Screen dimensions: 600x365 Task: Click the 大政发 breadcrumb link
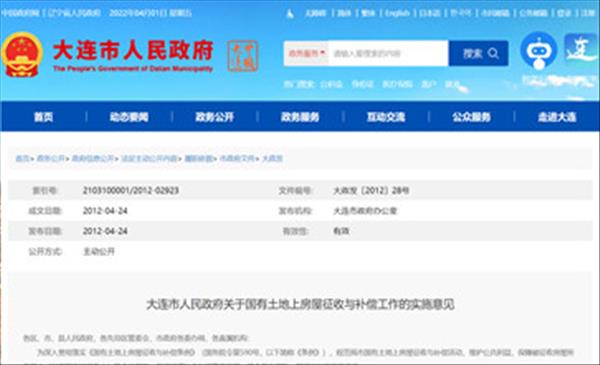pyautogui.click(x=272, y=158)
